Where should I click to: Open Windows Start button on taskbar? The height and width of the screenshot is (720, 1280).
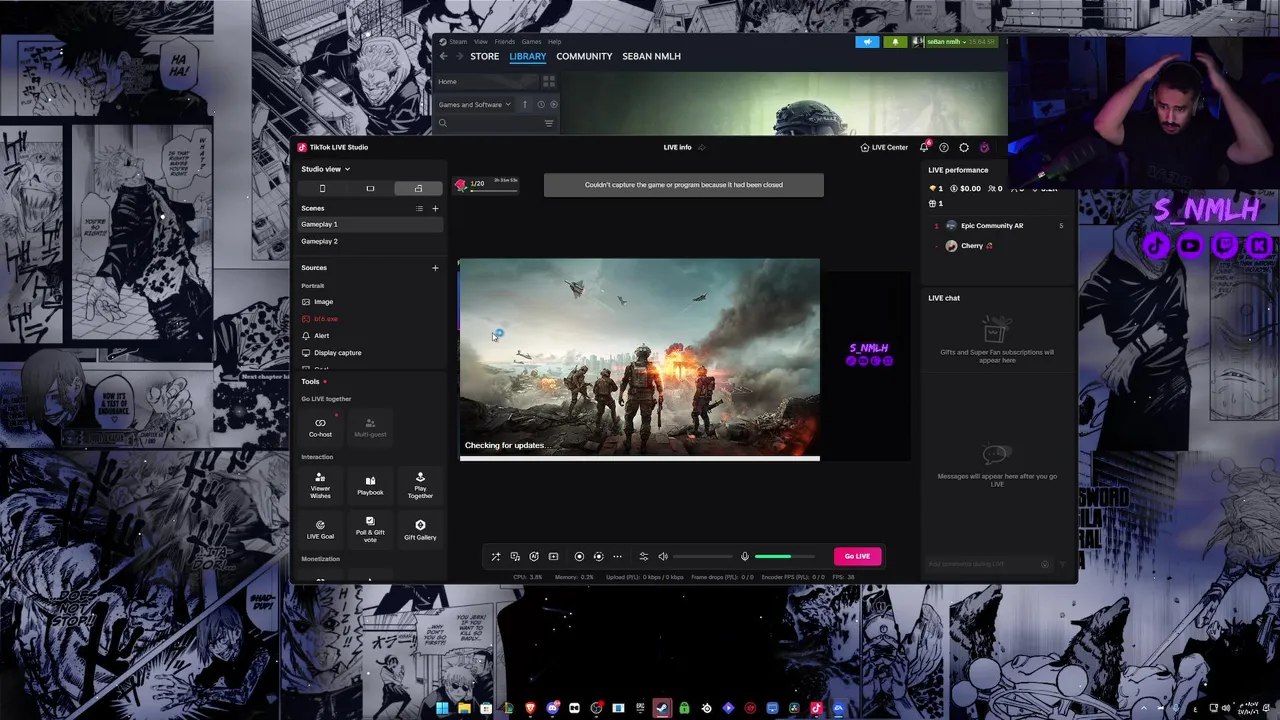pyautogui.click(x=442, y=708)
